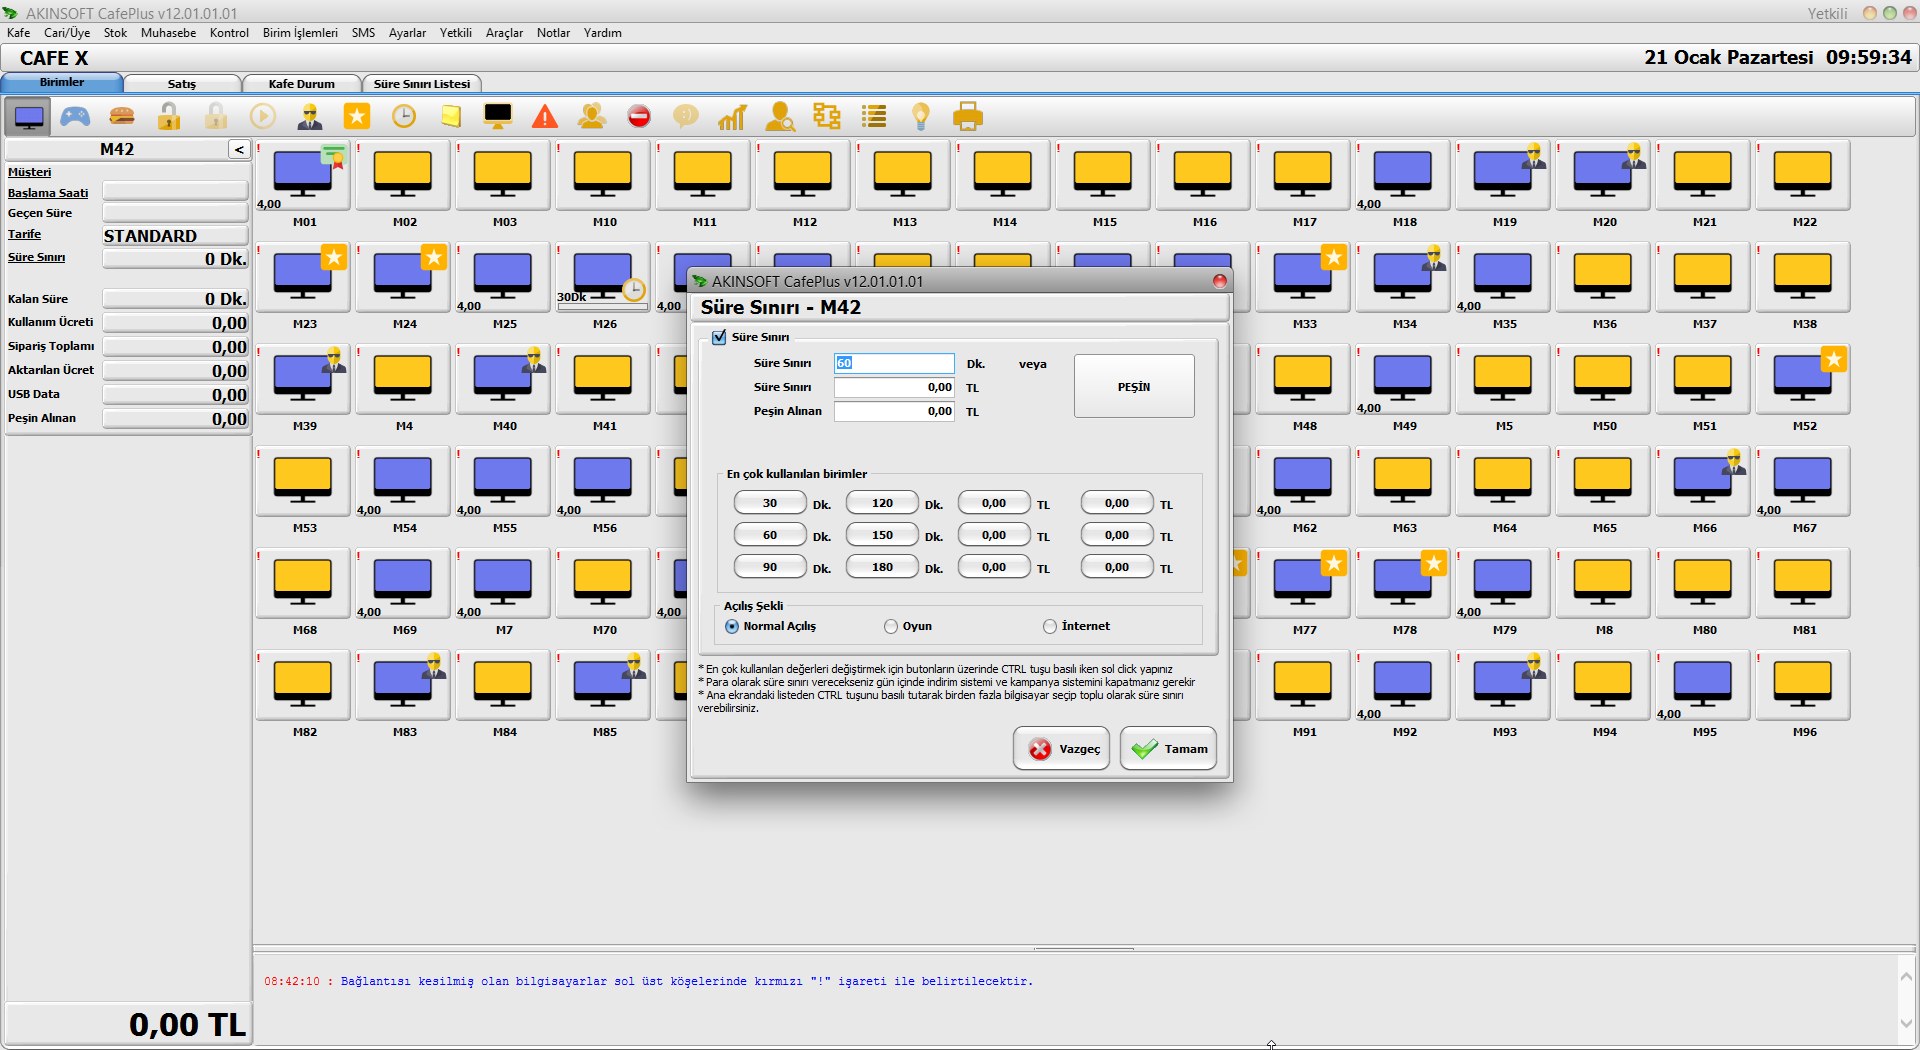1920x1050 pixels.
Task: Click the black screen monitor icon
Action: click(497, 117)
